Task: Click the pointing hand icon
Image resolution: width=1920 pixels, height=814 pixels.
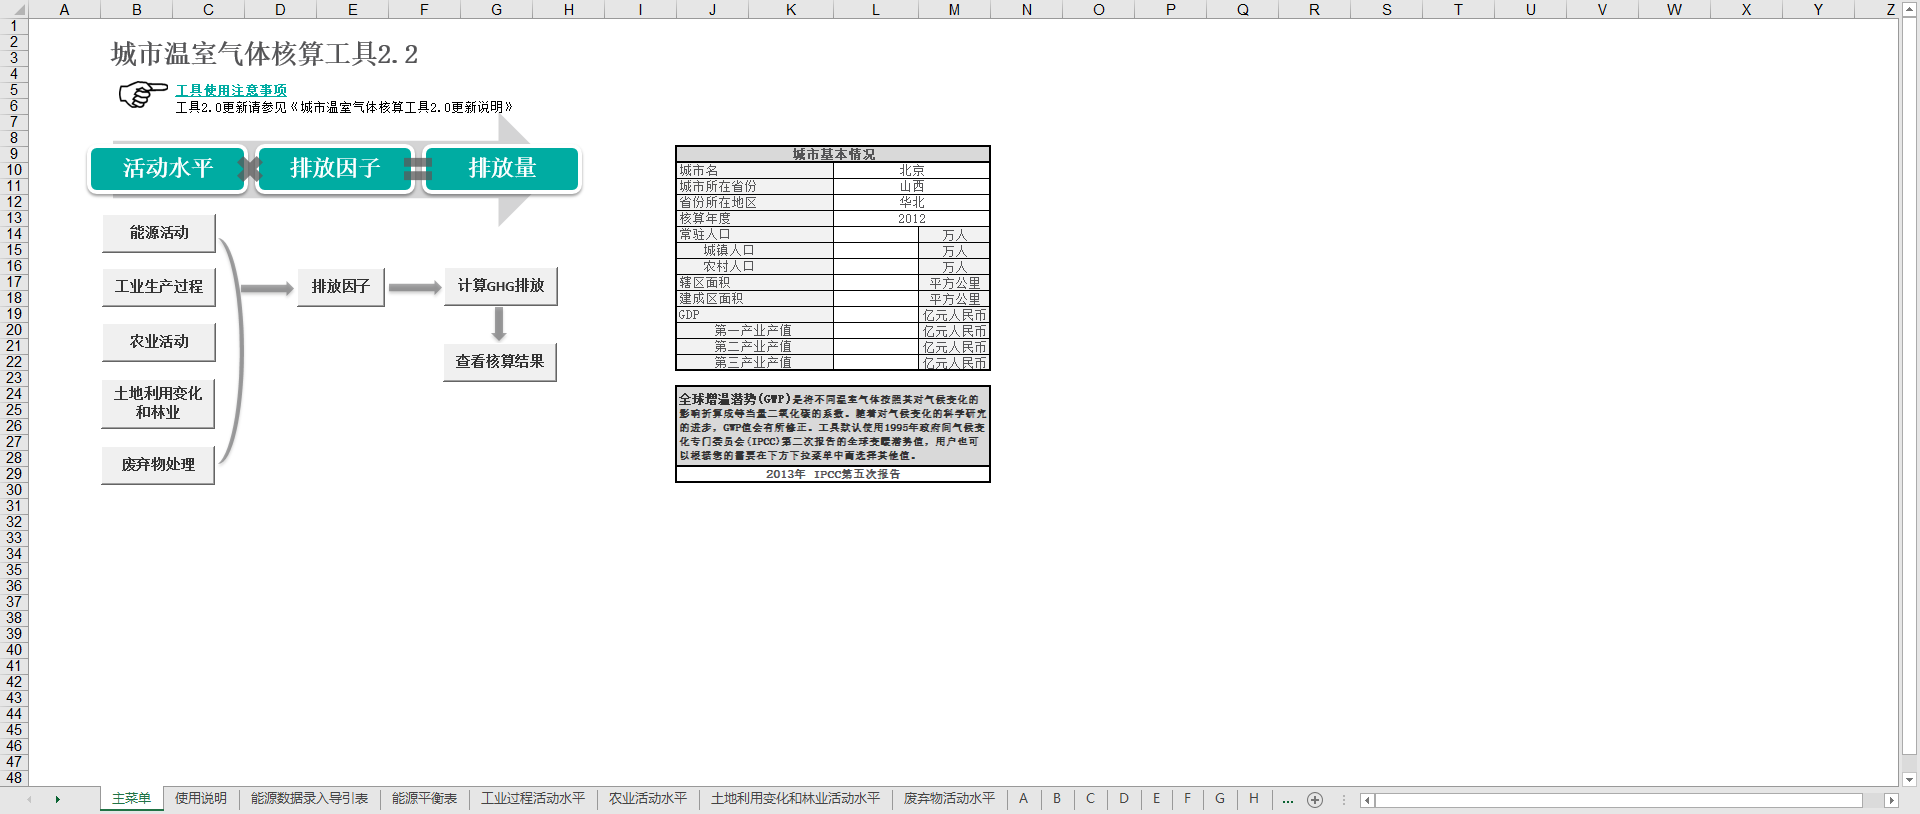Action: (142, 95)
